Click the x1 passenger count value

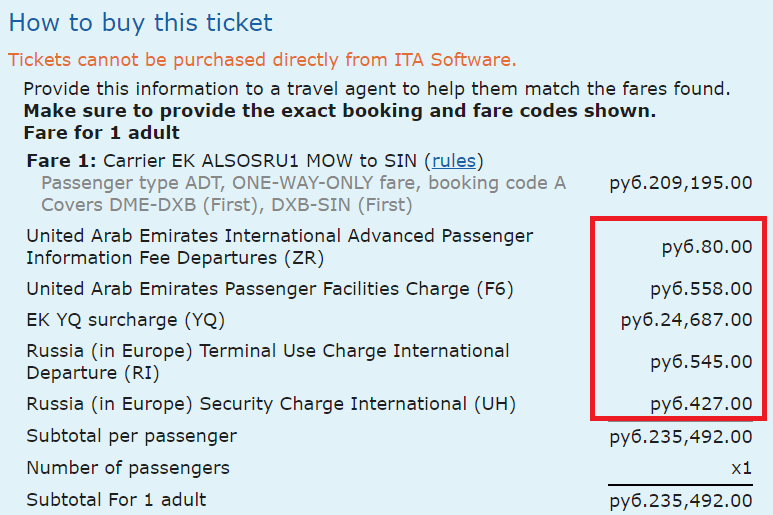pyautogui.click(x=741, y=468)
